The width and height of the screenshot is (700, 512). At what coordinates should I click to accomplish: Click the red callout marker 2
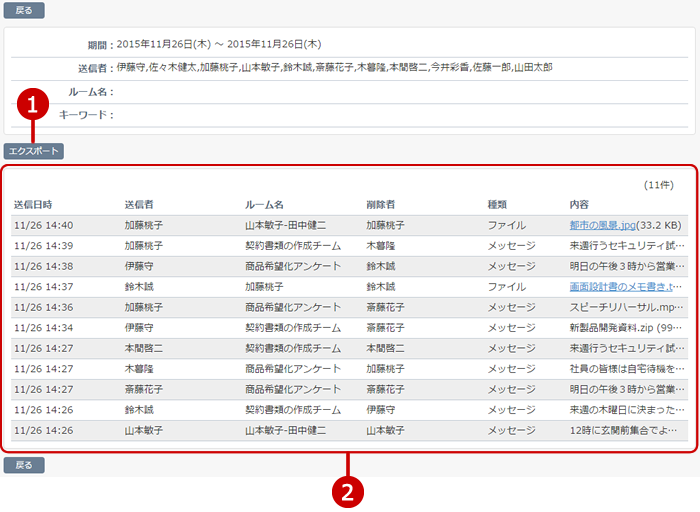(347, 491)
